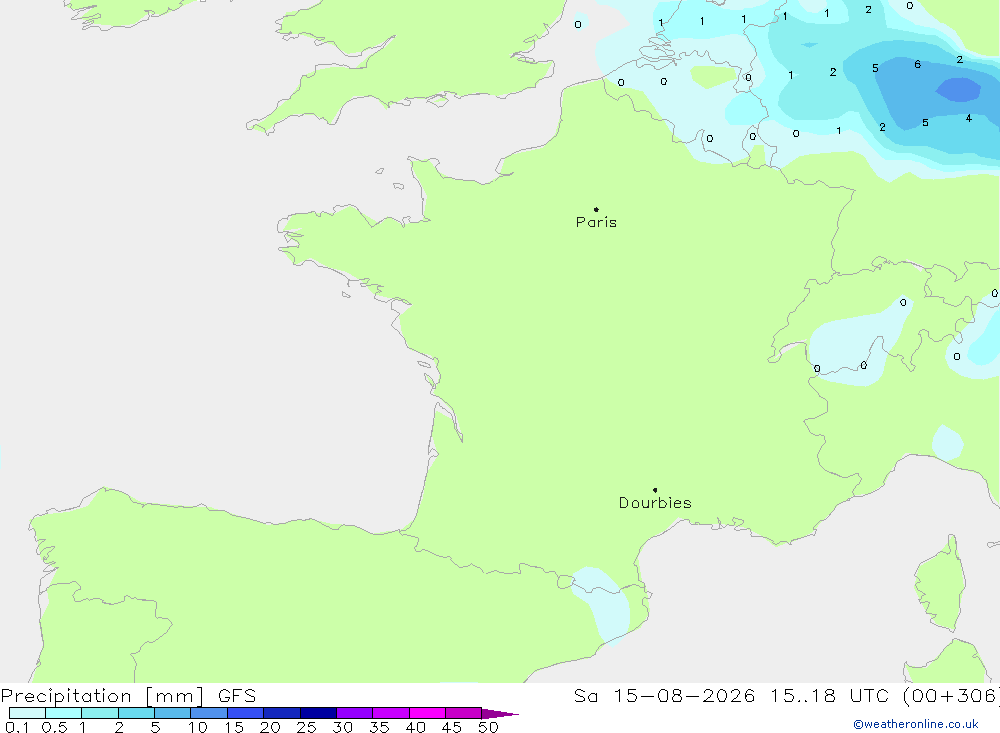Click the precipitation value '4' on the map
Image resolution: width=1000 pixels, height=733 pixels.
pyautogui.click(x=969, y=118)
